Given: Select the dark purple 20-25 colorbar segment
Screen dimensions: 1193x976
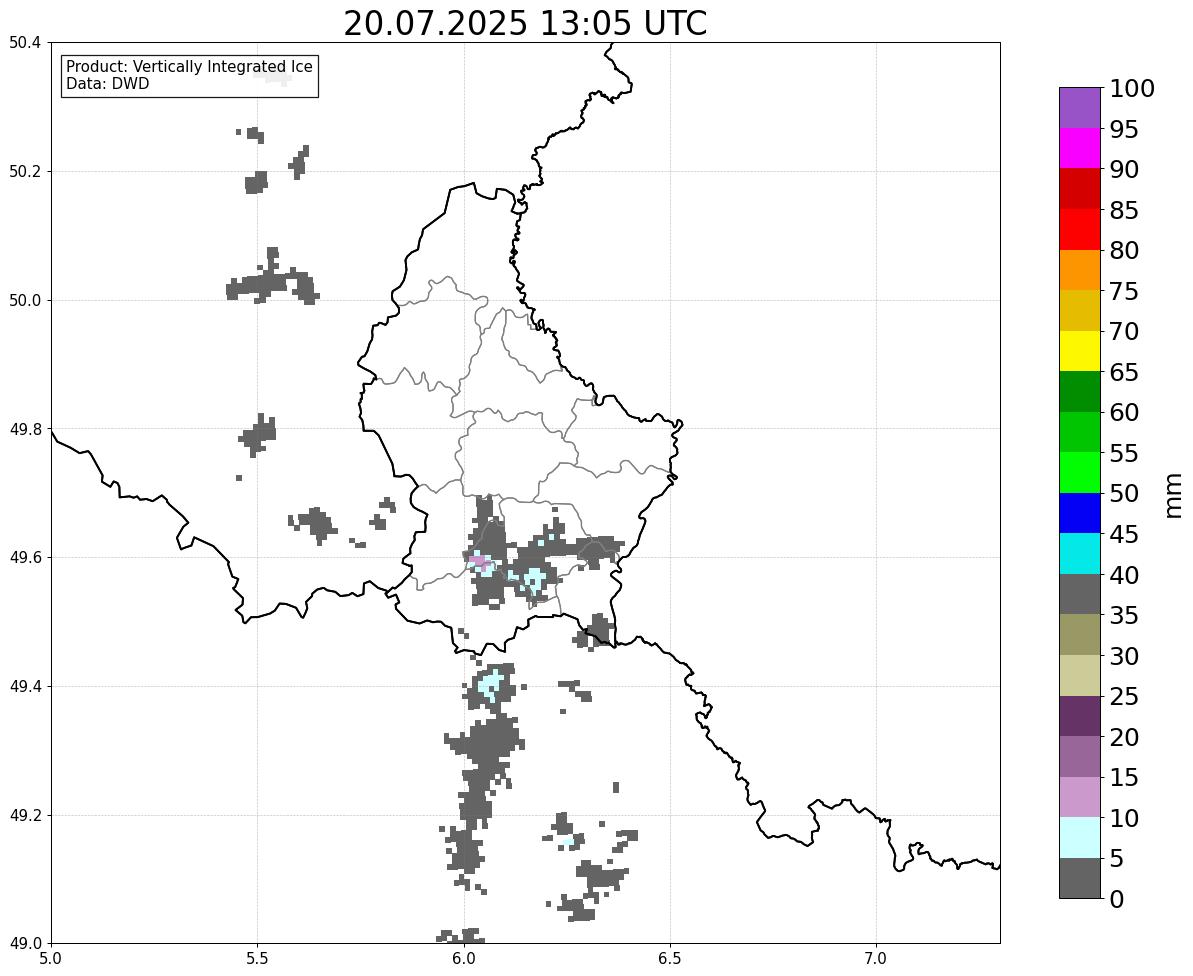Looking at the screenshot, I should click(x=1080, y=716).
